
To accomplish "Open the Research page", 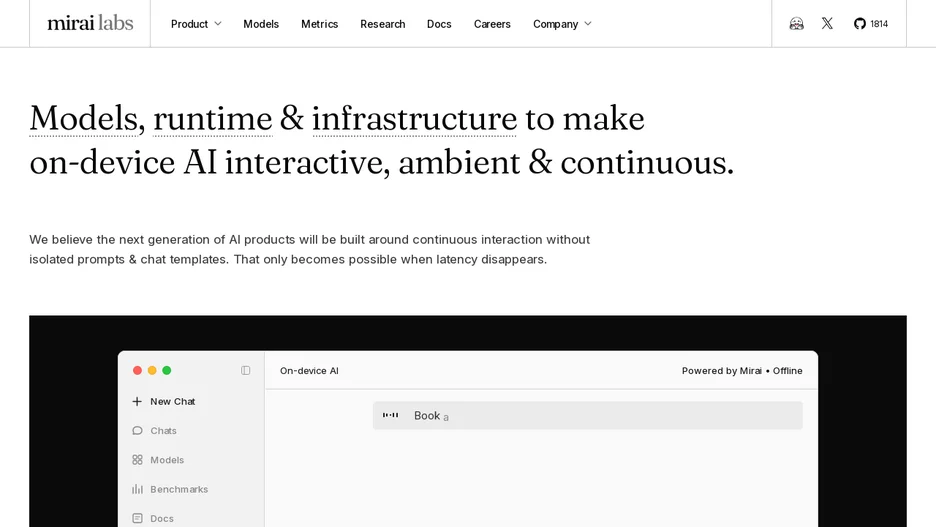I will pyautogui.click(x=383, y=24).
